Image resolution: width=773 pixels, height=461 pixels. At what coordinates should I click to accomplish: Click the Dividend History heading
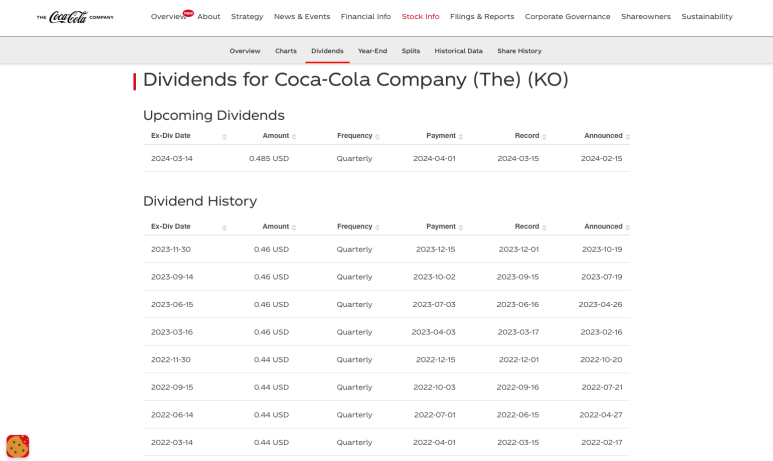pyautogui.click(x=200, y=201)
